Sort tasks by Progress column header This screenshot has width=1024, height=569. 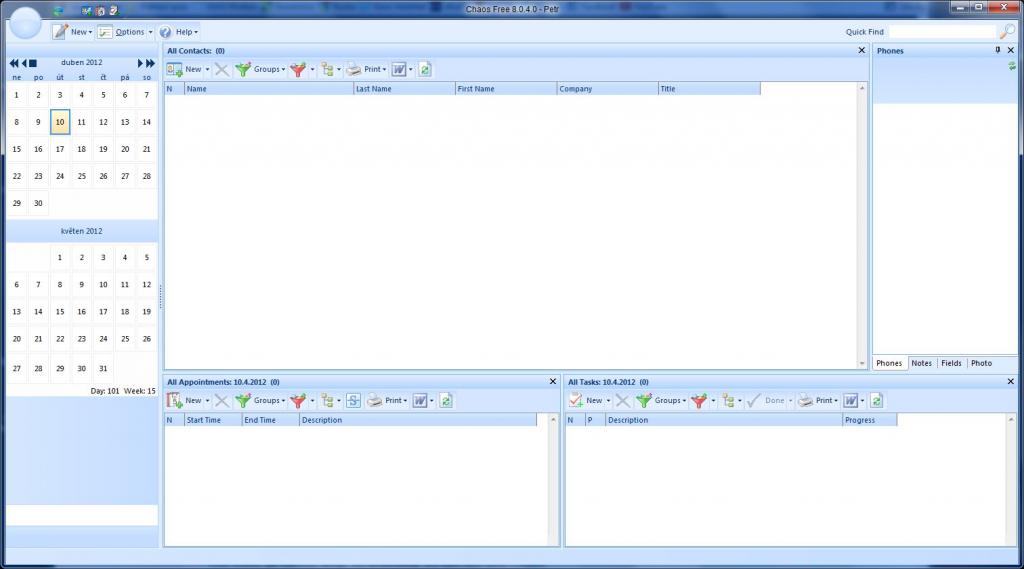pyautogui.click(x=870, y=420)
